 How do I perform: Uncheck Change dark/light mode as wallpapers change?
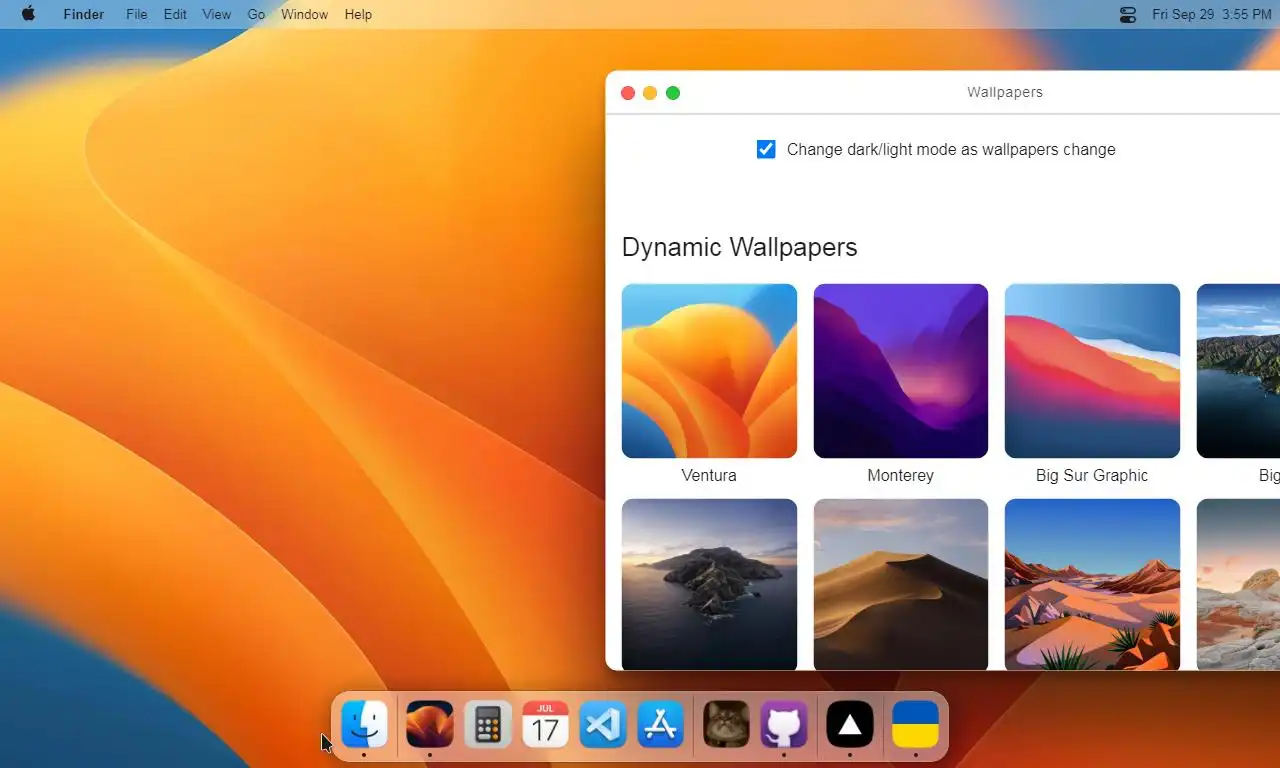click(x=766, y=149)
